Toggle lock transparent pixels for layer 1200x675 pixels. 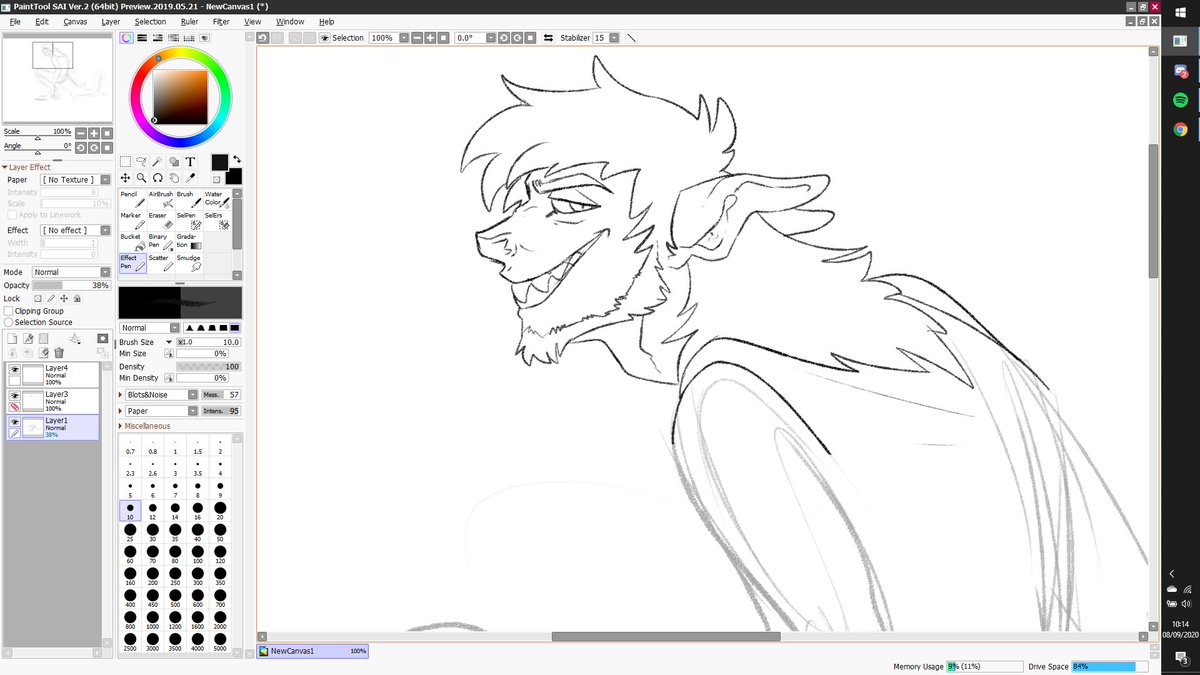[x=38, y=298]
